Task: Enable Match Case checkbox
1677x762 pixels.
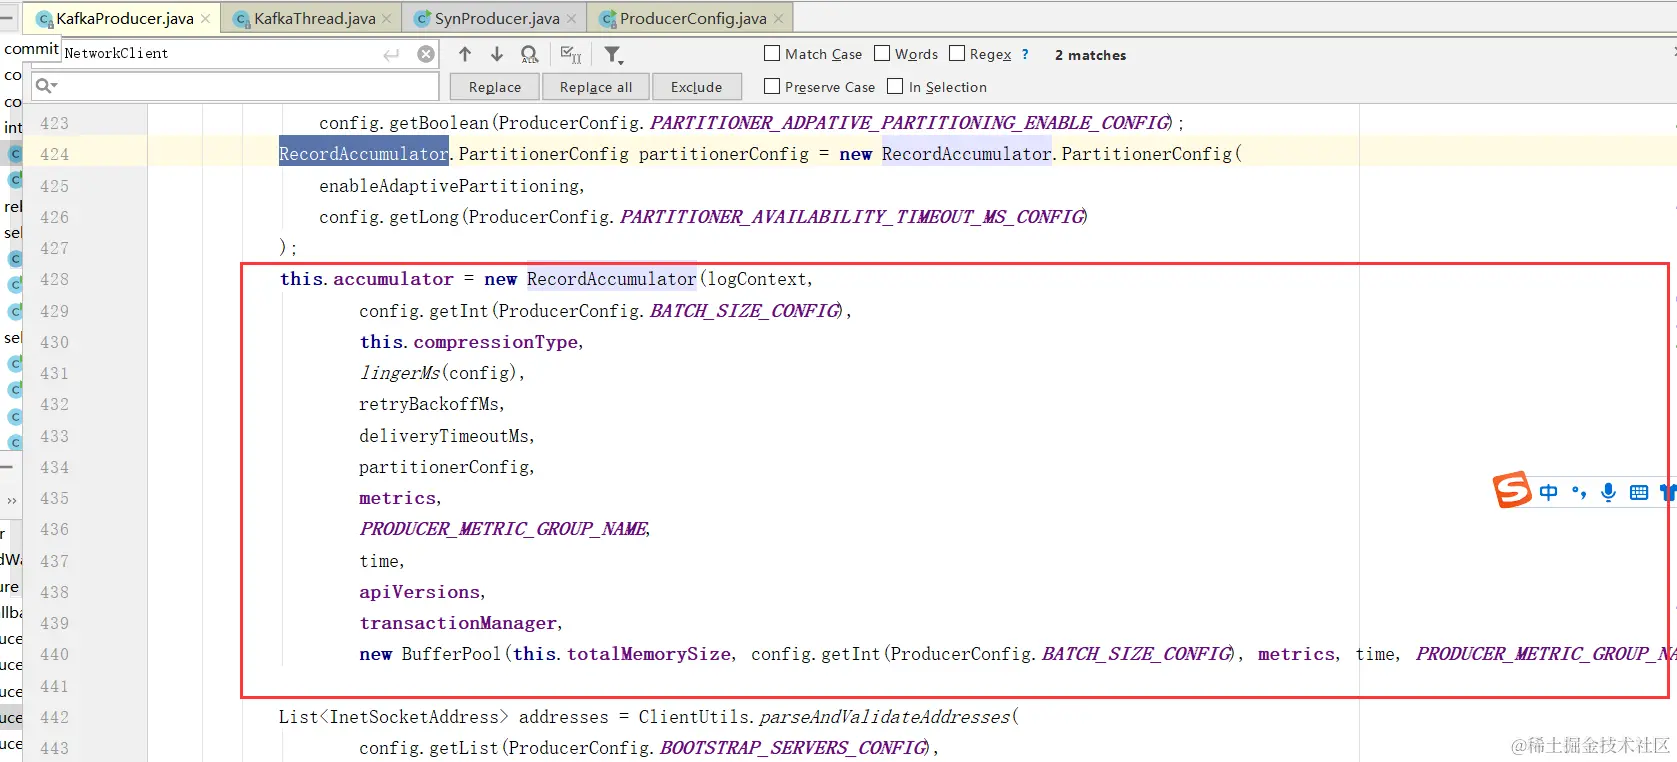Action: pos(772,53)
